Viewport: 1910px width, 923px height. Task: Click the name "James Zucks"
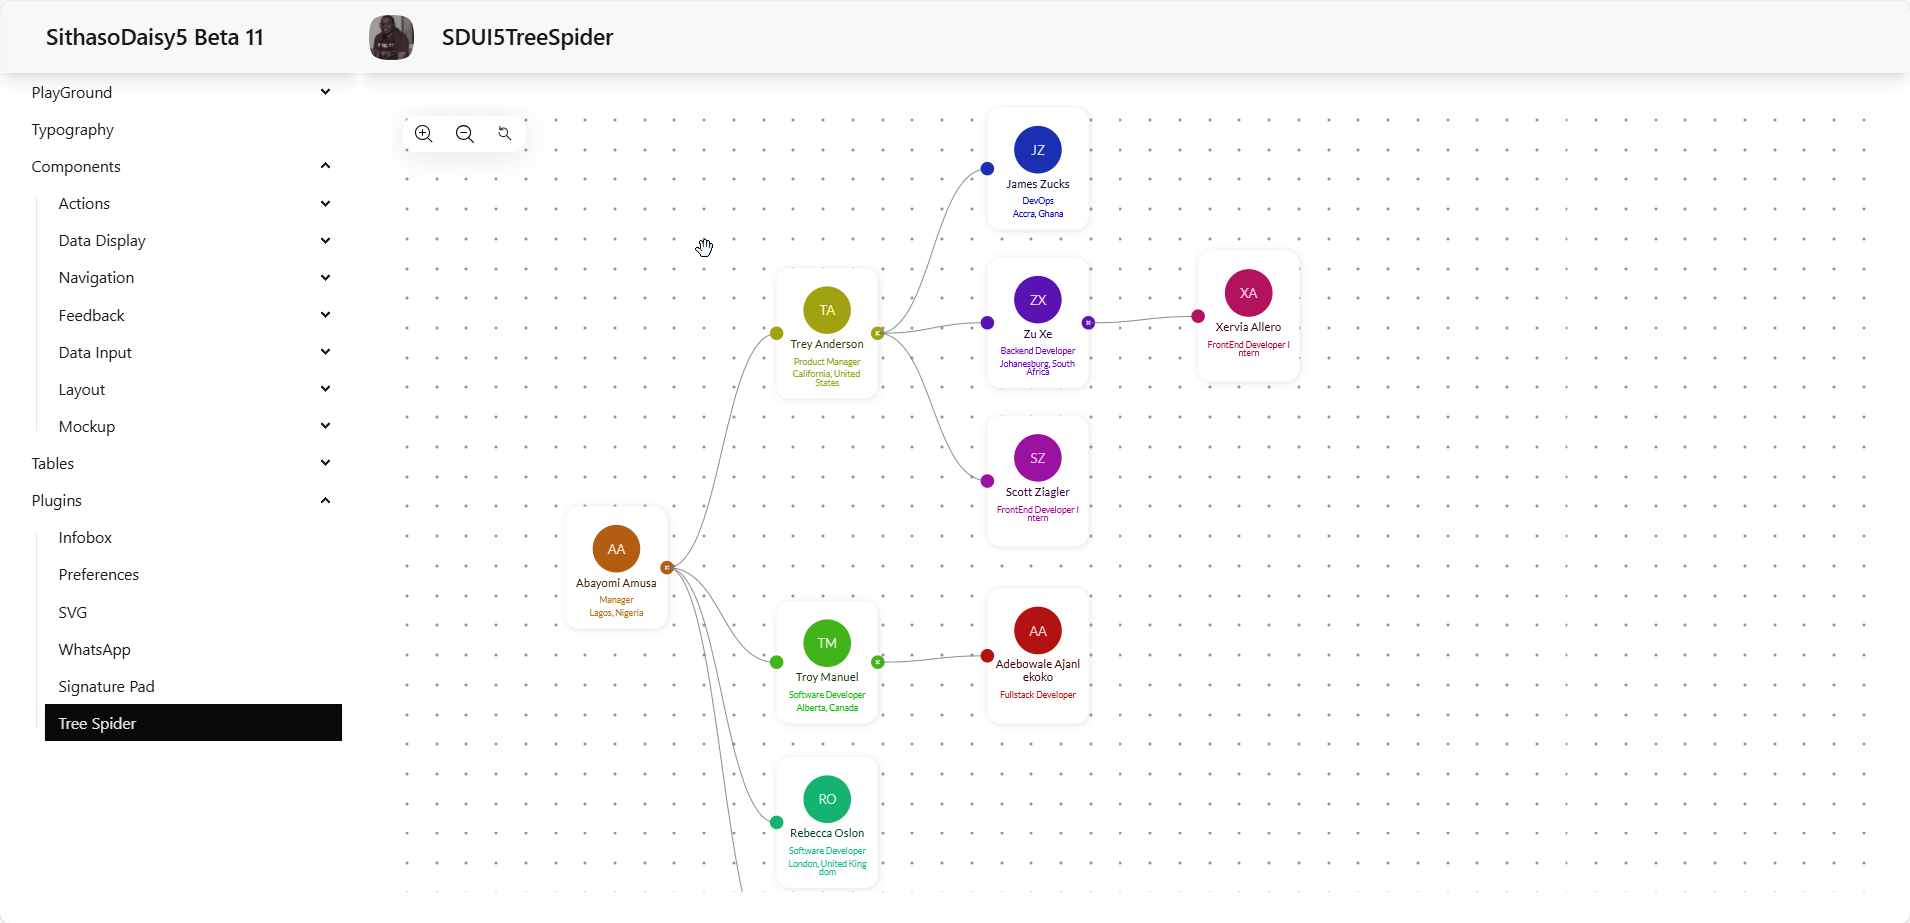point(1038,184)
